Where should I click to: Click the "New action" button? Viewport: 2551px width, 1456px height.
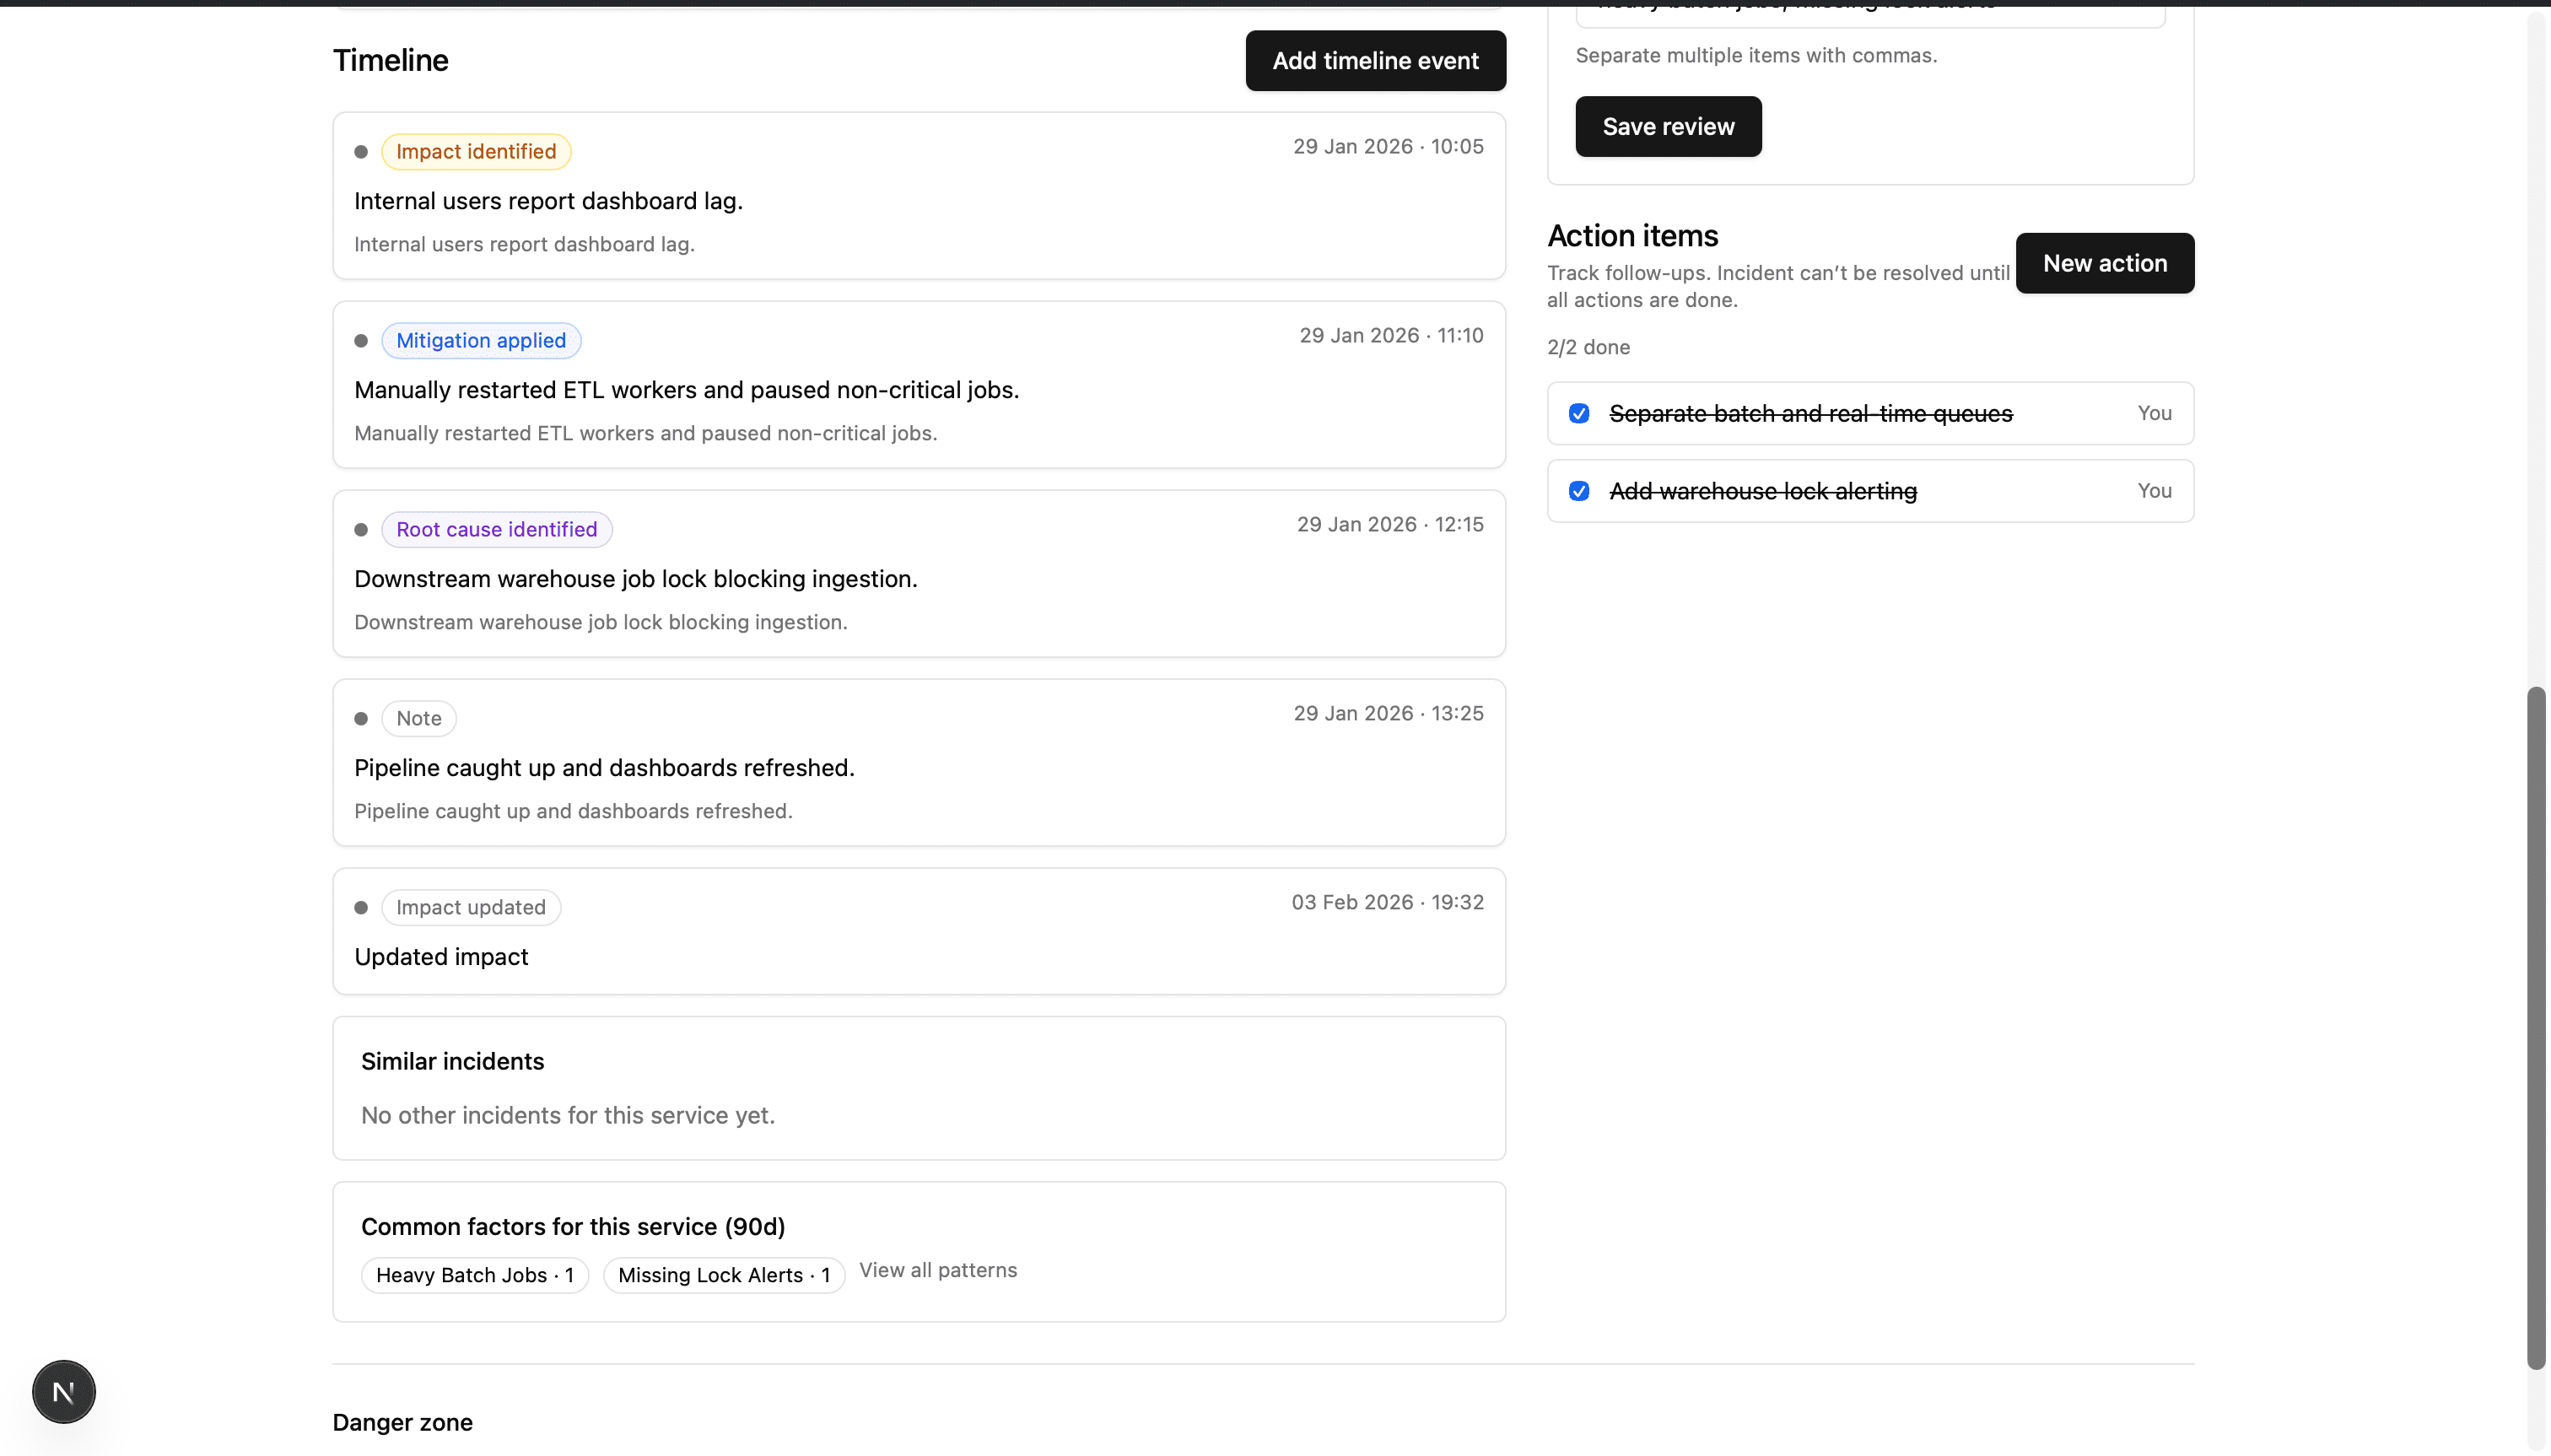tap(2104, 262)
